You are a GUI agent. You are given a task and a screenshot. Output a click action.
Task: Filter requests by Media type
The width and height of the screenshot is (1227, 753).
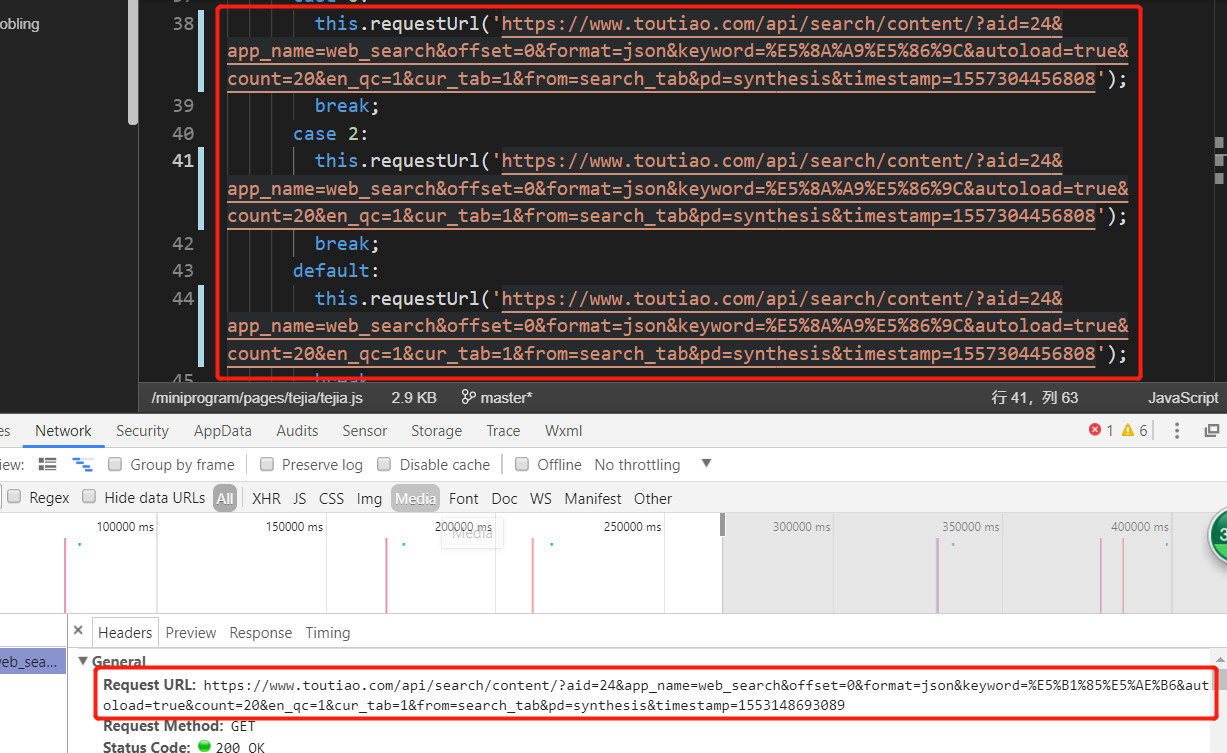pos(415,498)
